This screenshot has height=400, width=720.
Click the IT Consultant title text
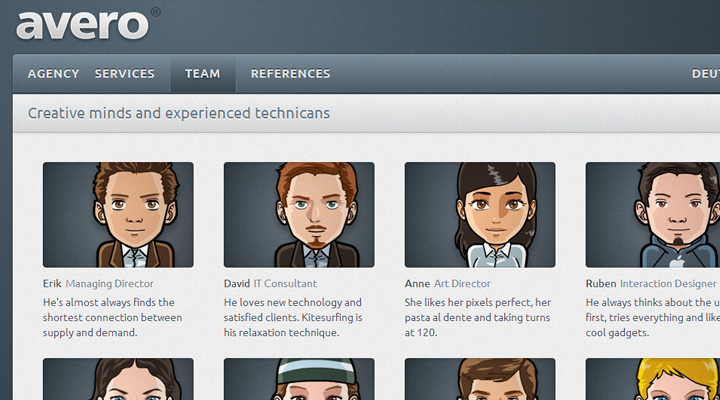click(285, 283)
